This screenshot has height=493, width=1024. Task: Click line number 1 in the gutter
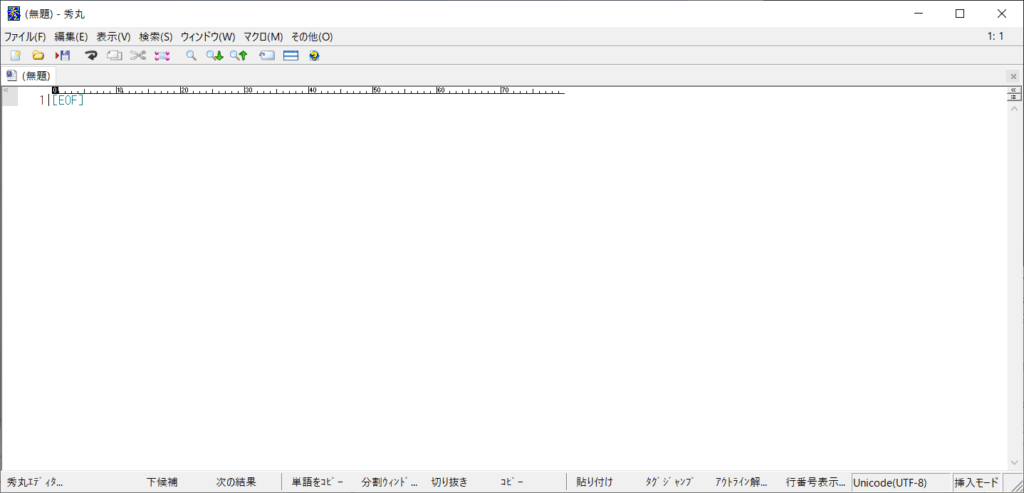(42, 101)
